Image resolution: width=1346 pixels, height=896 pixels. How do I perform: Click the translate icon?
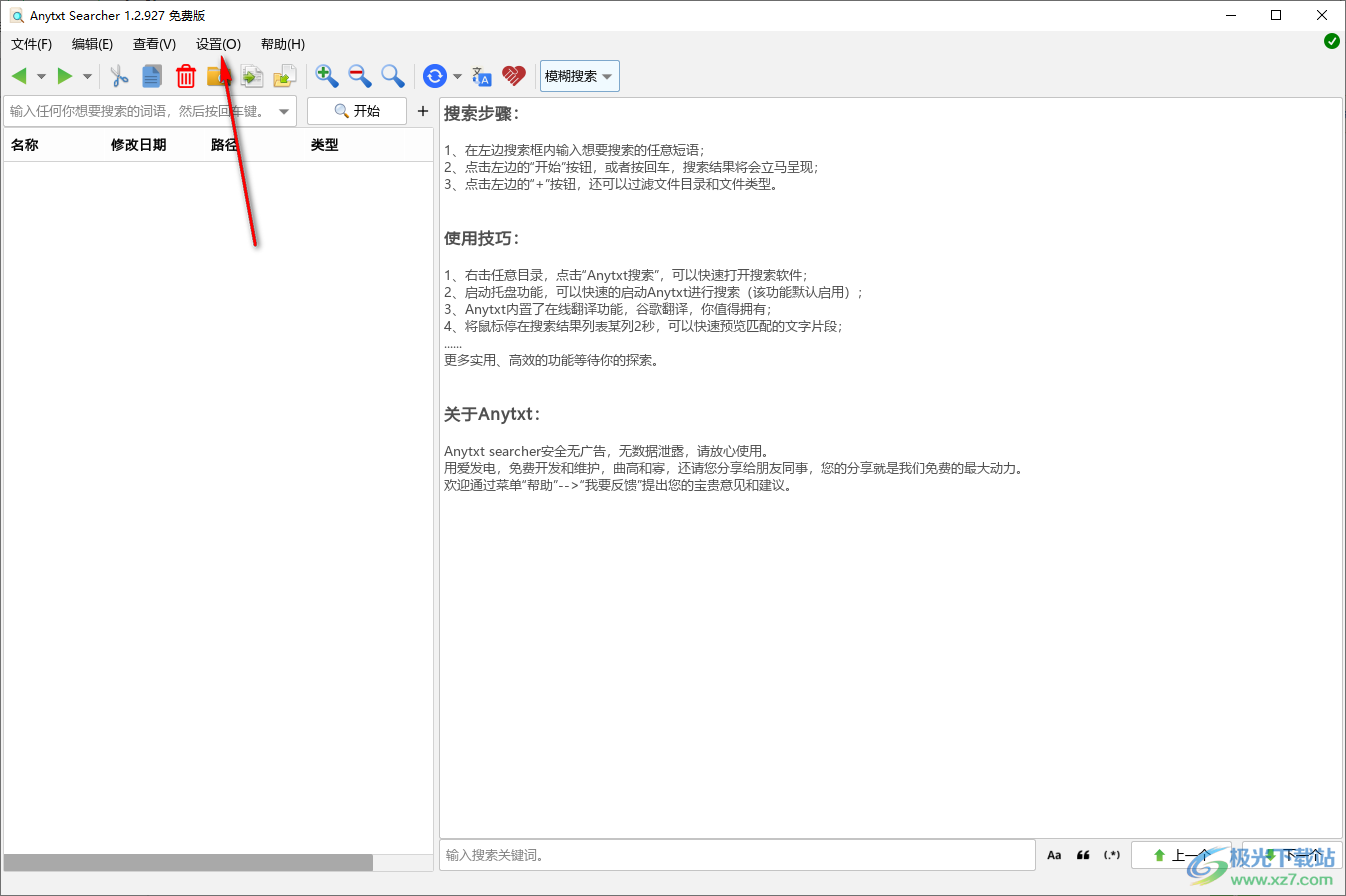pos(482,76)
